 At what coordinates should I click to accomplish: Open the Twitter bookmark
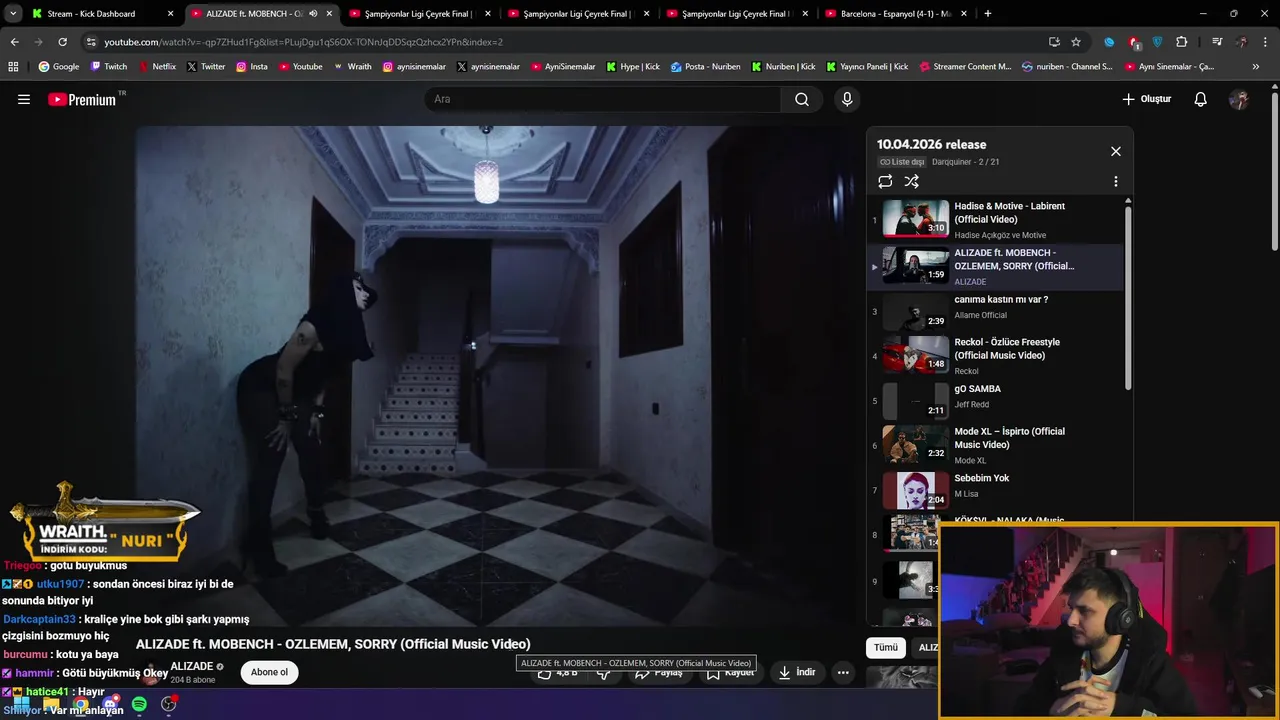[206, 67]
